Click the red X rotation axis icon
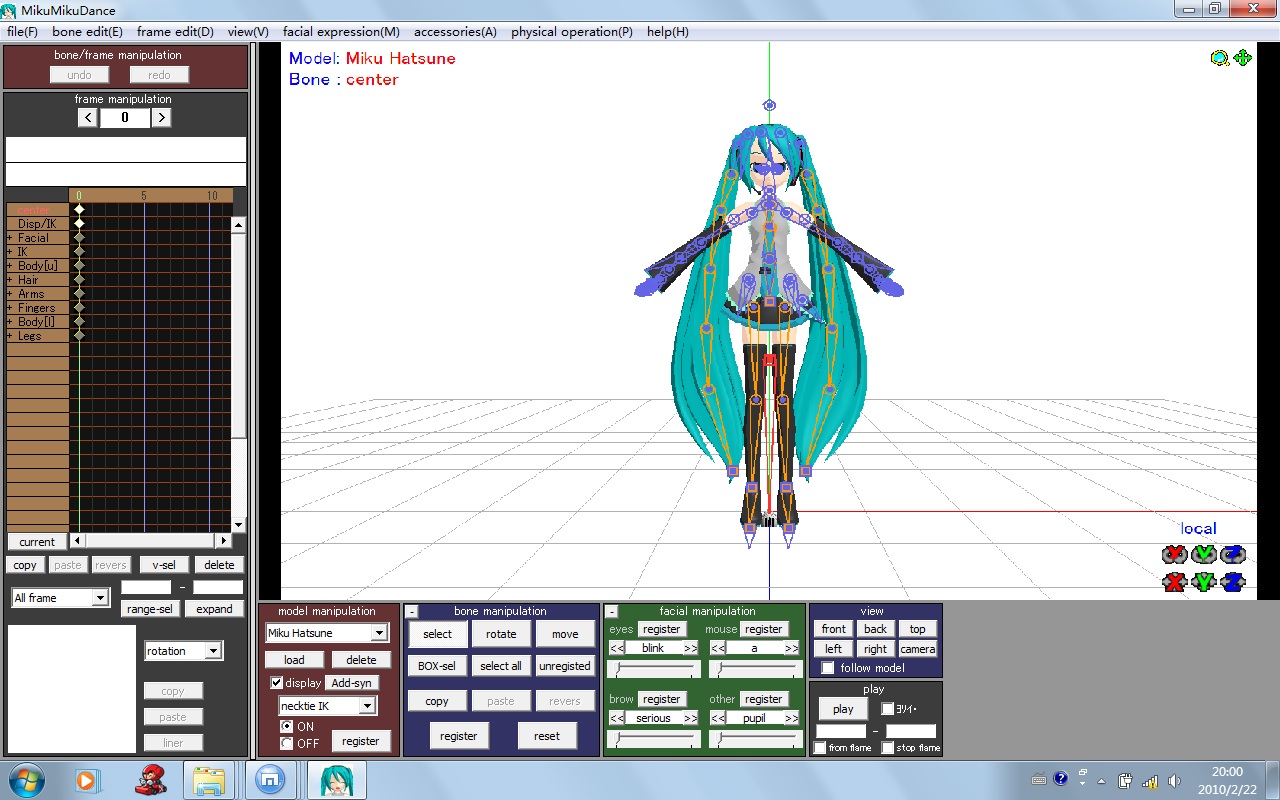This screenshot has height=800, width=1280. coord(1174,554)
